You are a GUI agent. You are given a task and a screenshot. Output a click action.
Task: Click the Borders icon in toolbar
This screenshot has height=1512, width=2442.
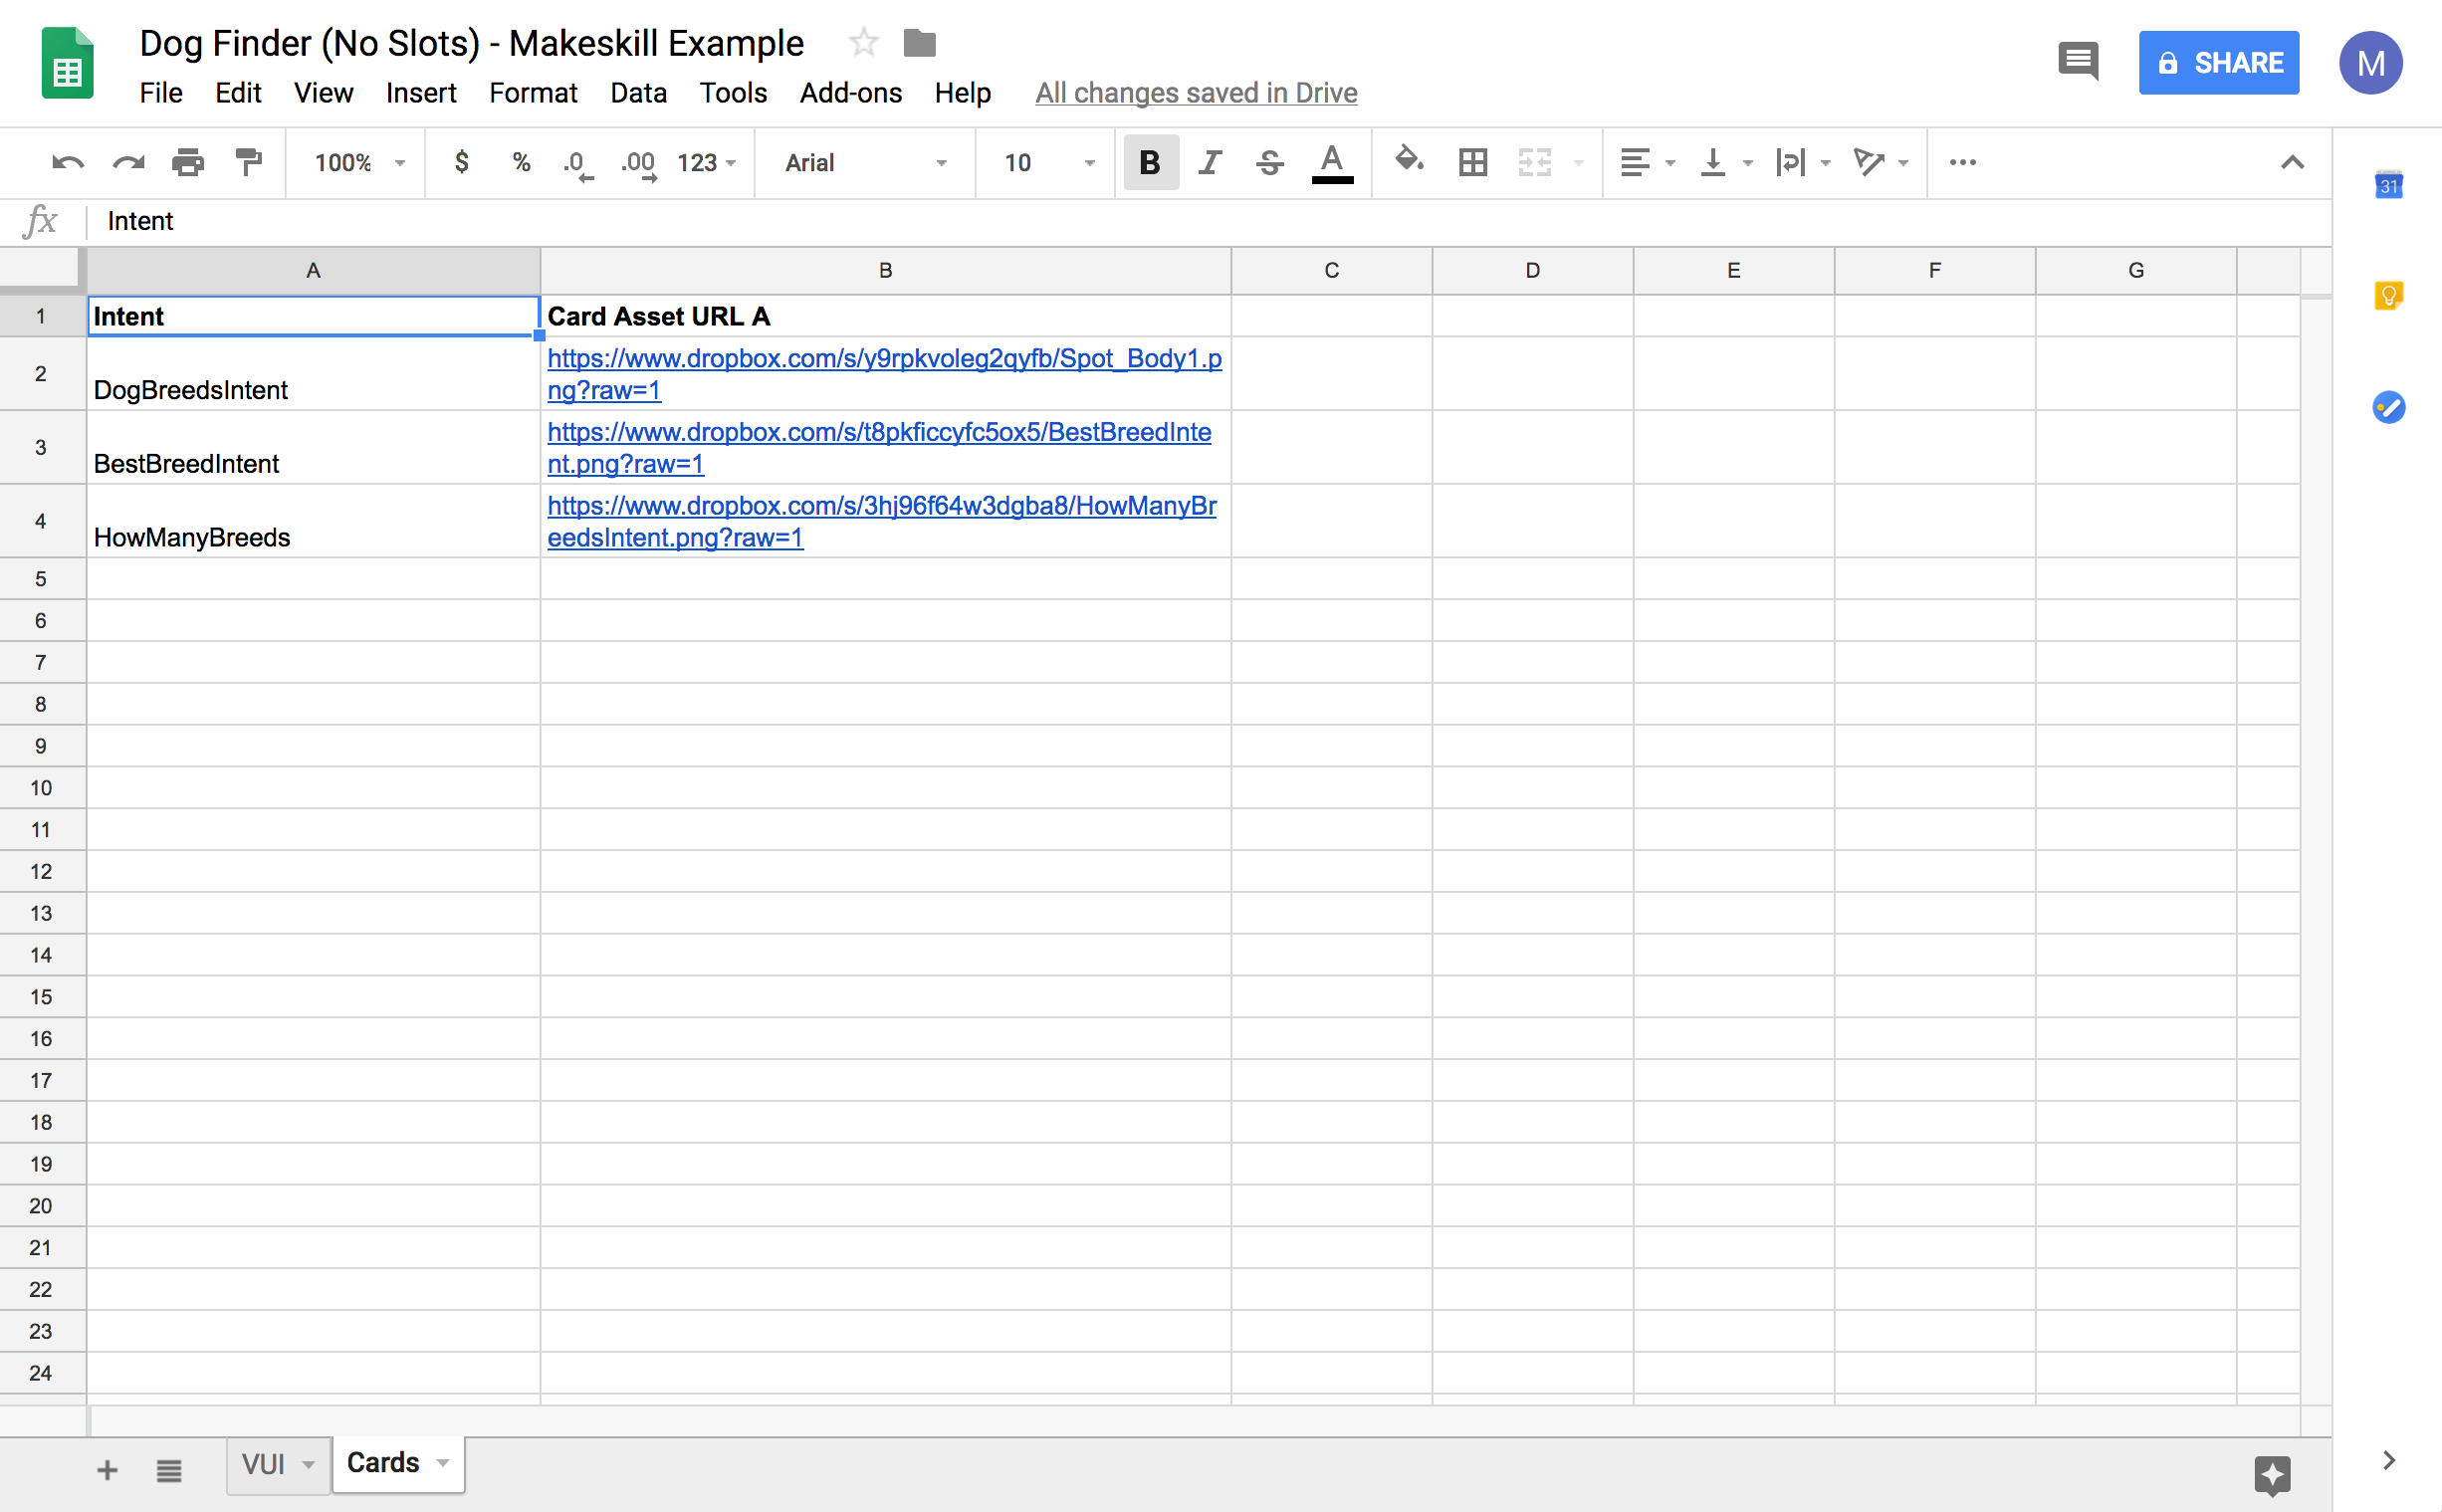coord(1475,164)
